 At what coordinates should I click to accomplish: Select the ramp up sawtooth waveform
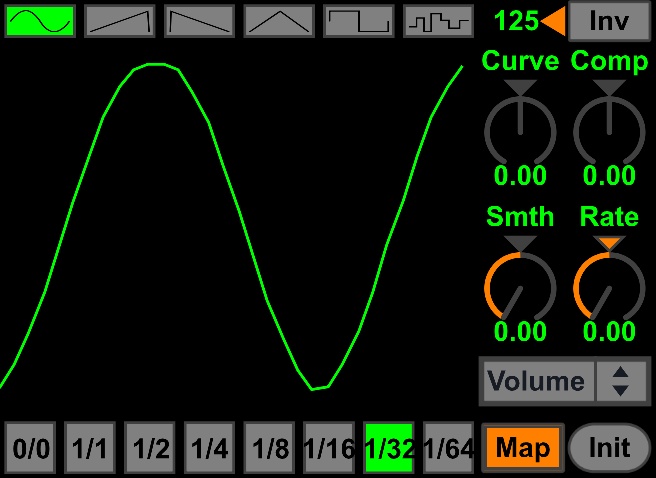coord(119,21)
